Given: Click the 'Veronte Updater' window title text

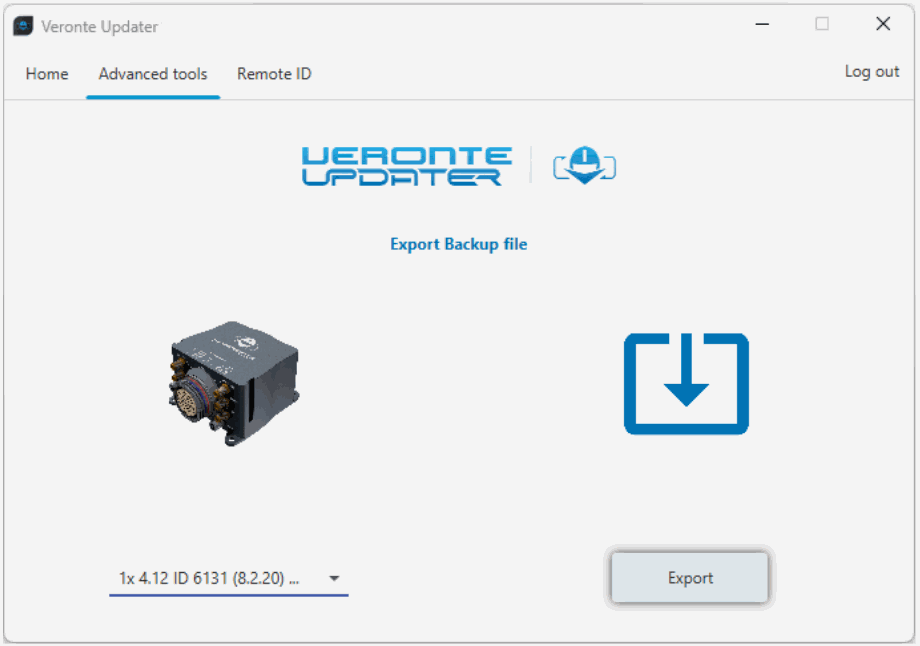Looking at the screenshot, I should point(99,27).
